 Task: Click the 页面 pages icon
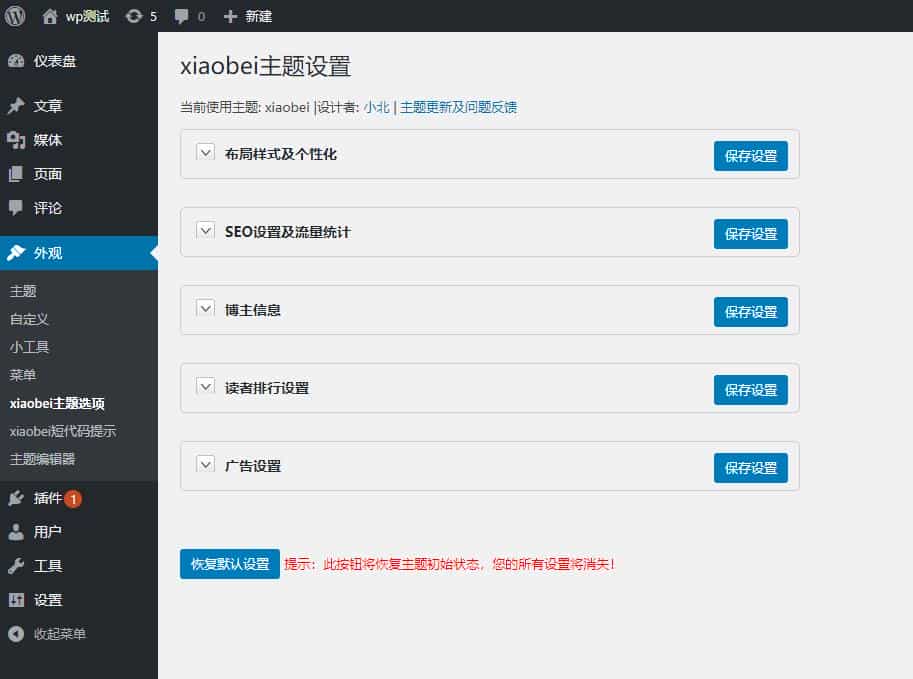point(16,174)
